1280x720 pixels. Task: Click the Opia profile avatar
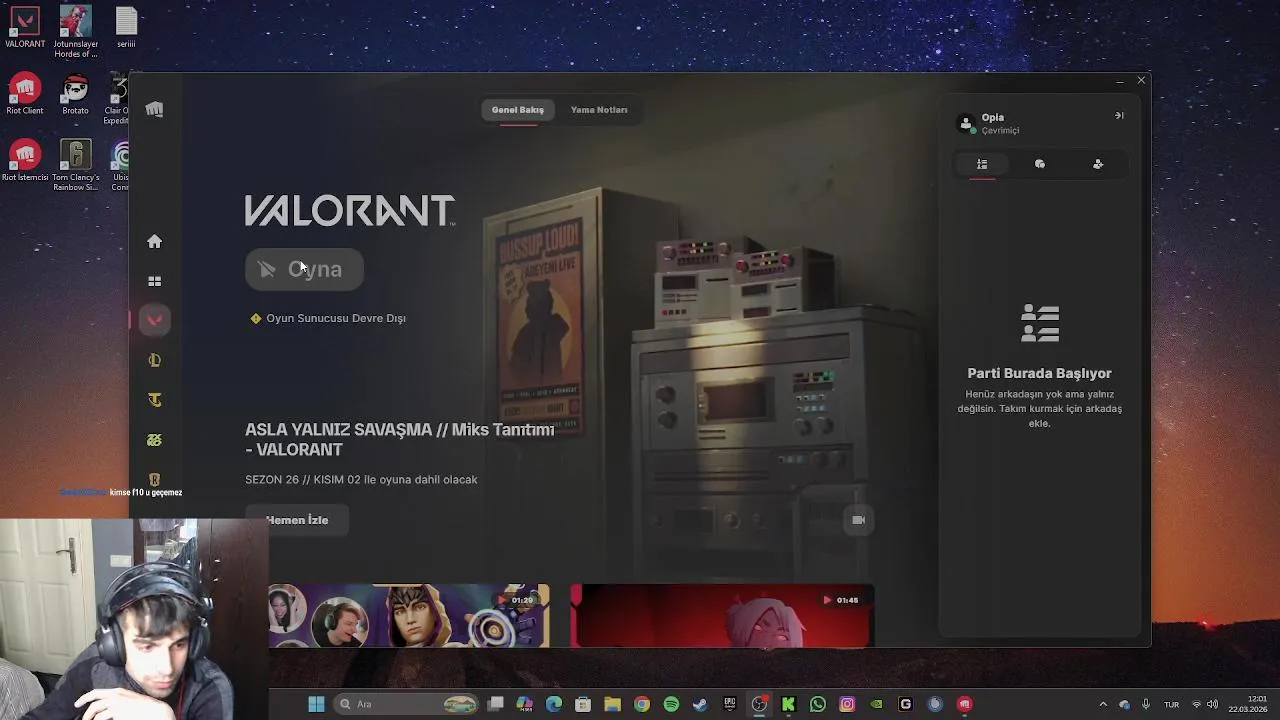pyautogui.click(x=966, y=123)
